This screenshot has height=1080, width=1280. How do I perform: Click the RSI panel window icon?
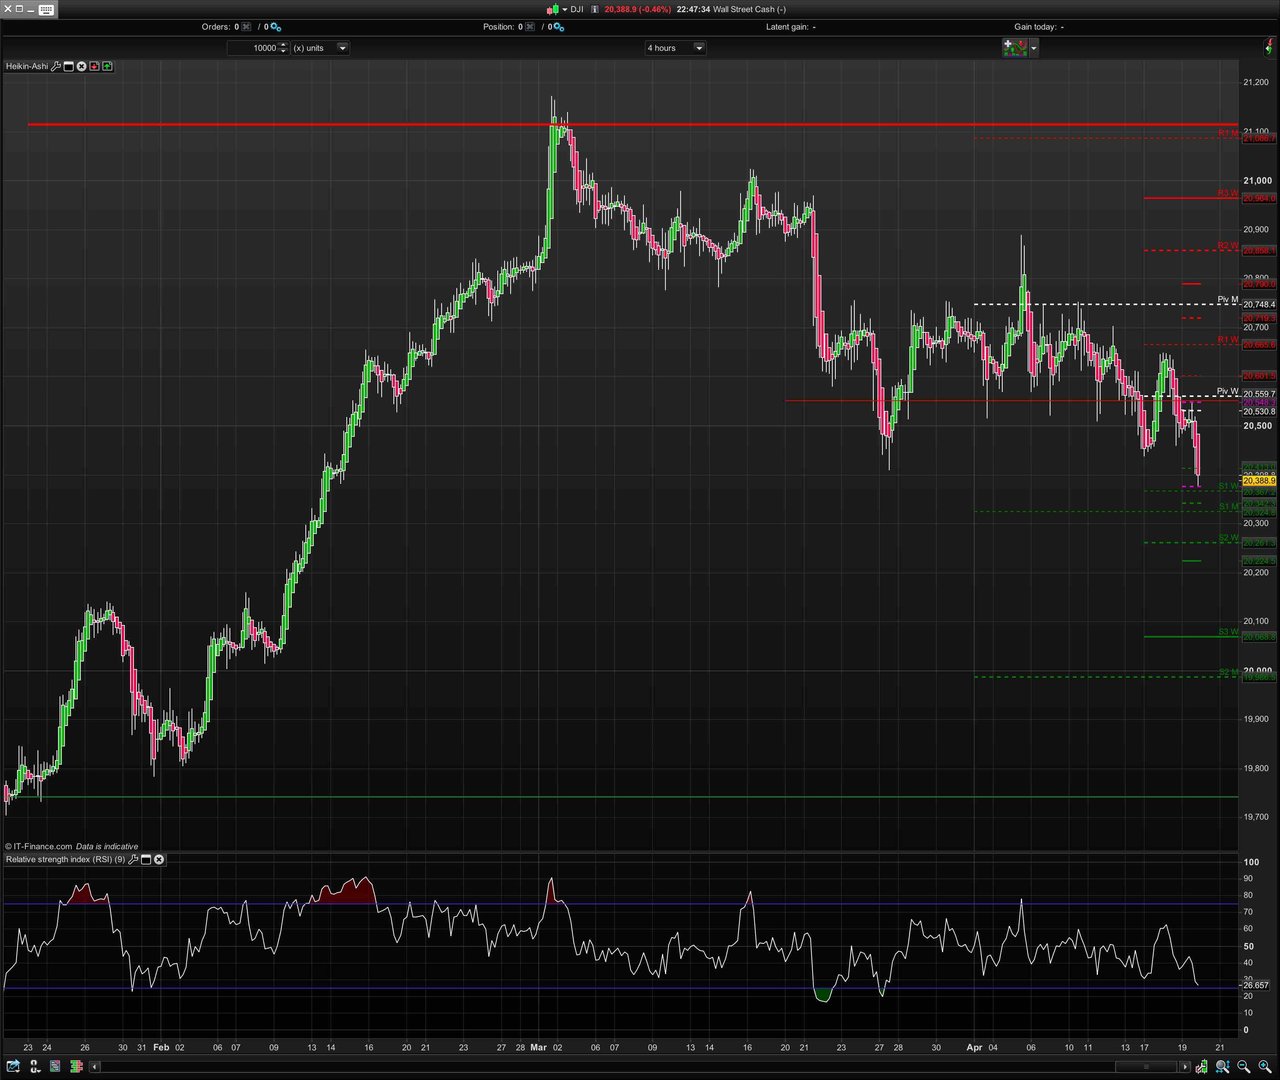(146, 859)
